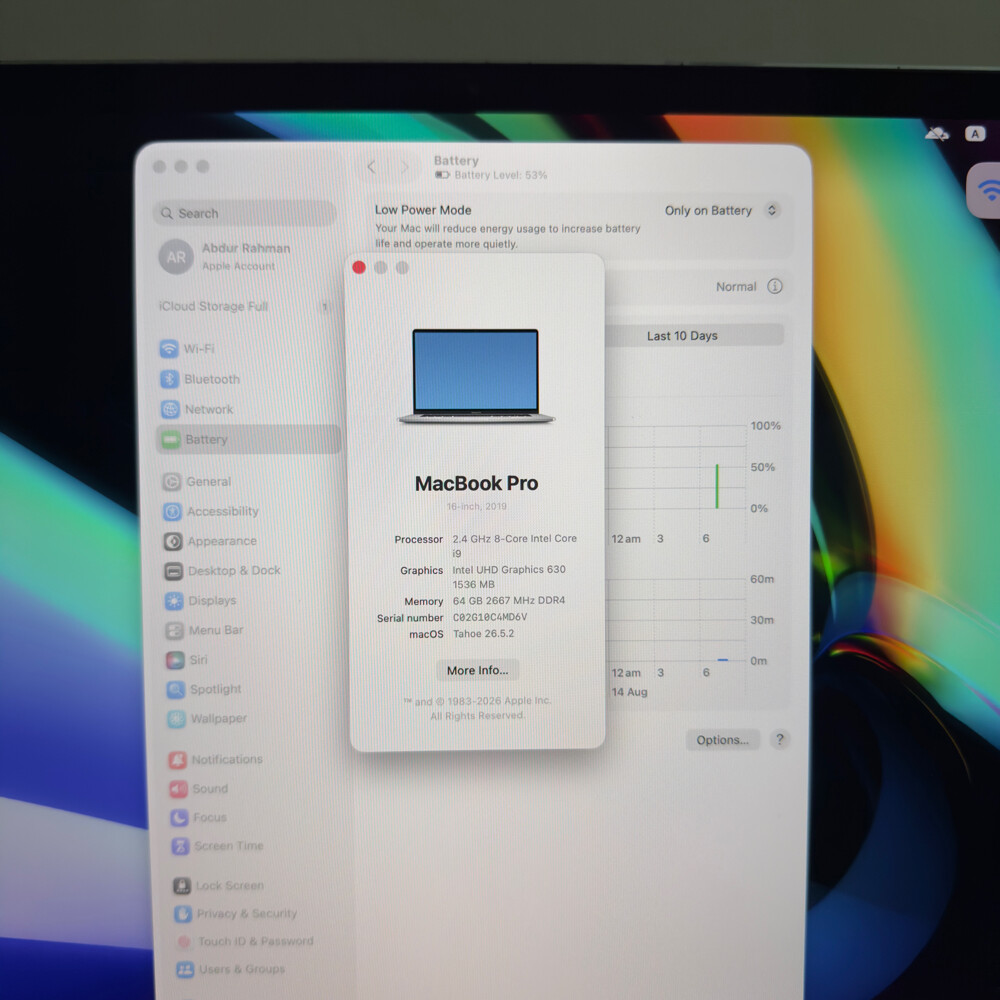Go back with the left chevron

click(x=372, y=167)
